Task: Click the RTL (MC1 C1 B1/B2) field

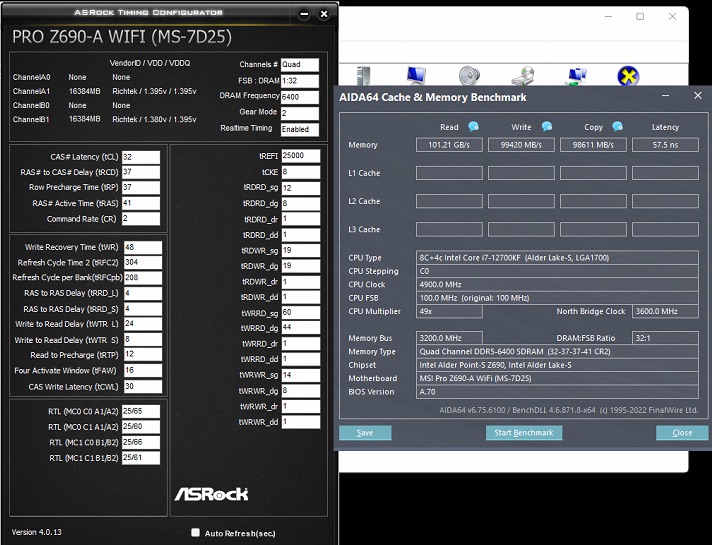Action: point(141,458)
